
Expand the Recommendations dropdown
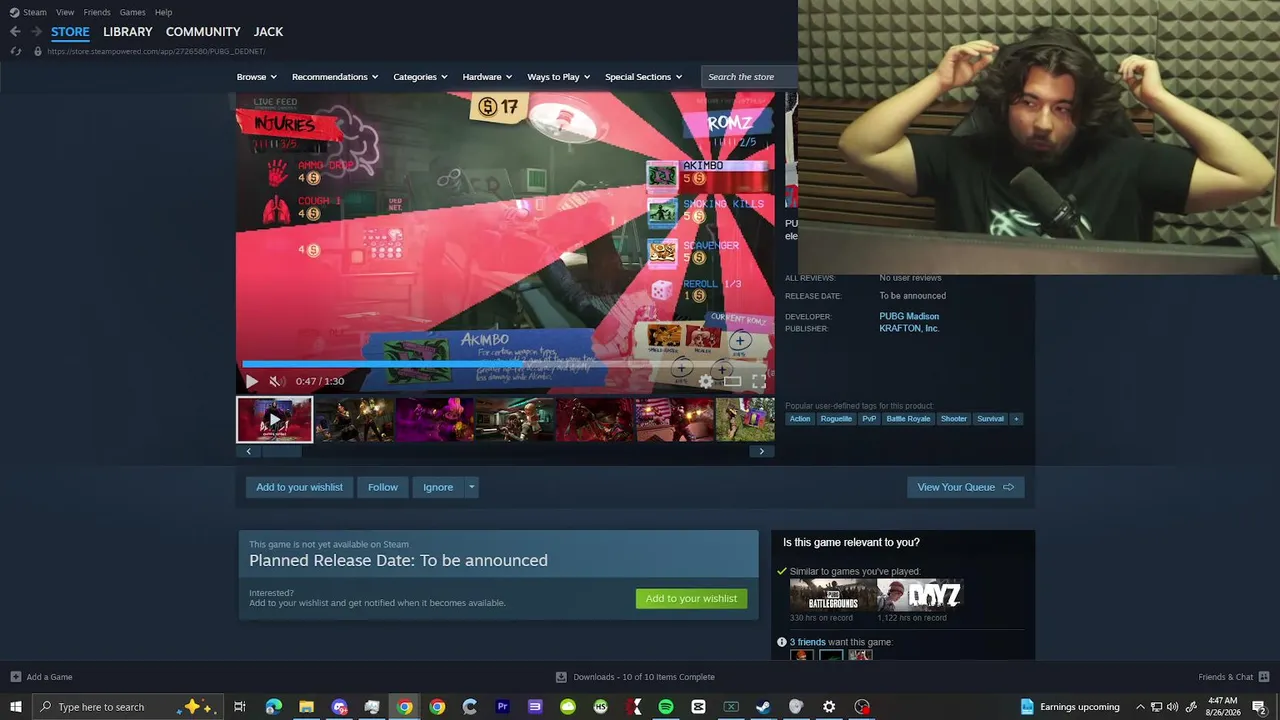pyautogui.click(x=335, y=77)
